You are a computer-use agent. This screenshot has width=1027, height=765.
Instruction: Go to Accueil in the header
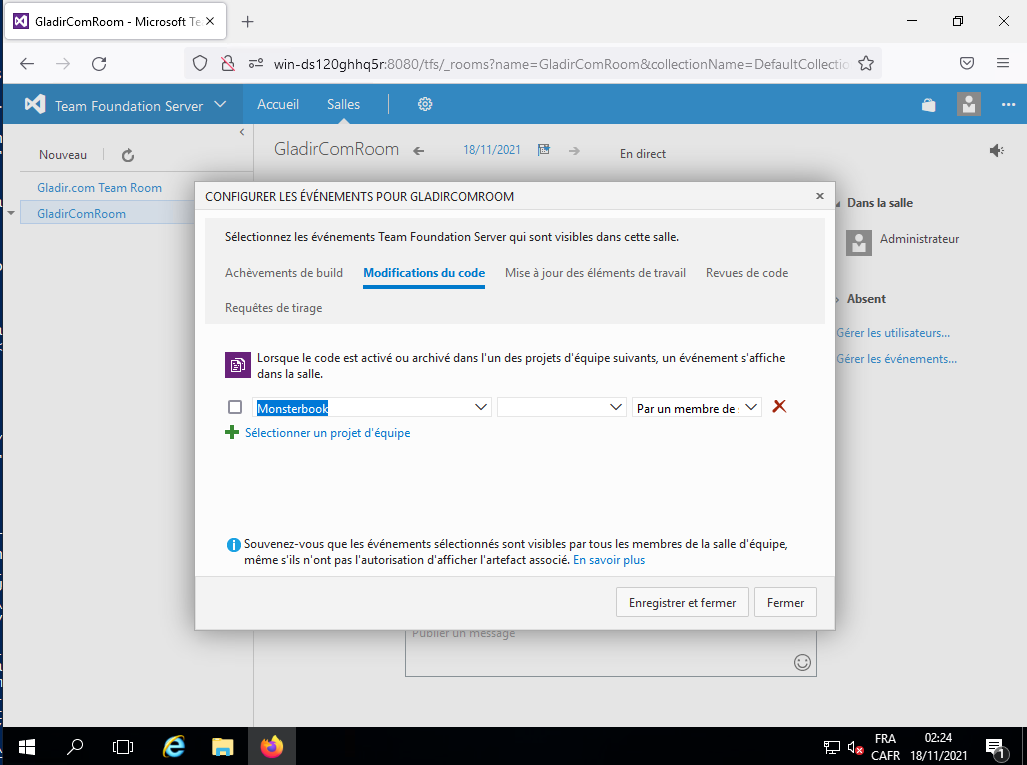click(278, 104)
